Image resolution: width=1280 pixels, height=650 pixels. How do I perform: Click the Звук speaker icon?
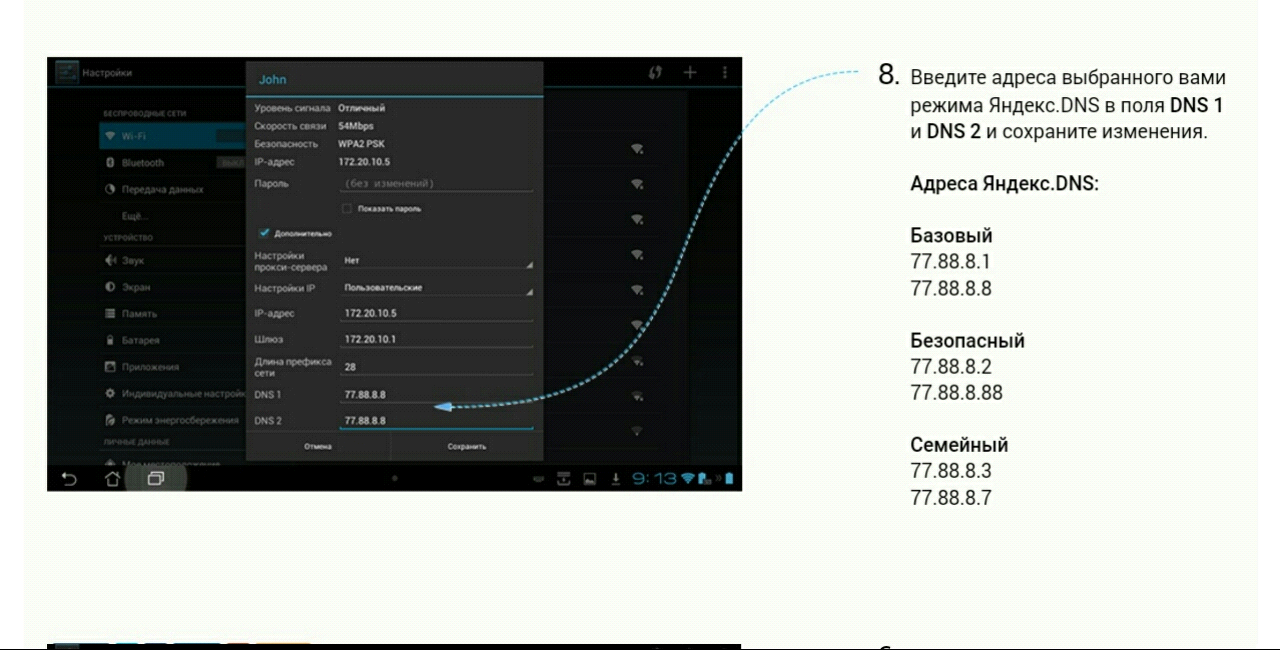(x=111, y=260)
